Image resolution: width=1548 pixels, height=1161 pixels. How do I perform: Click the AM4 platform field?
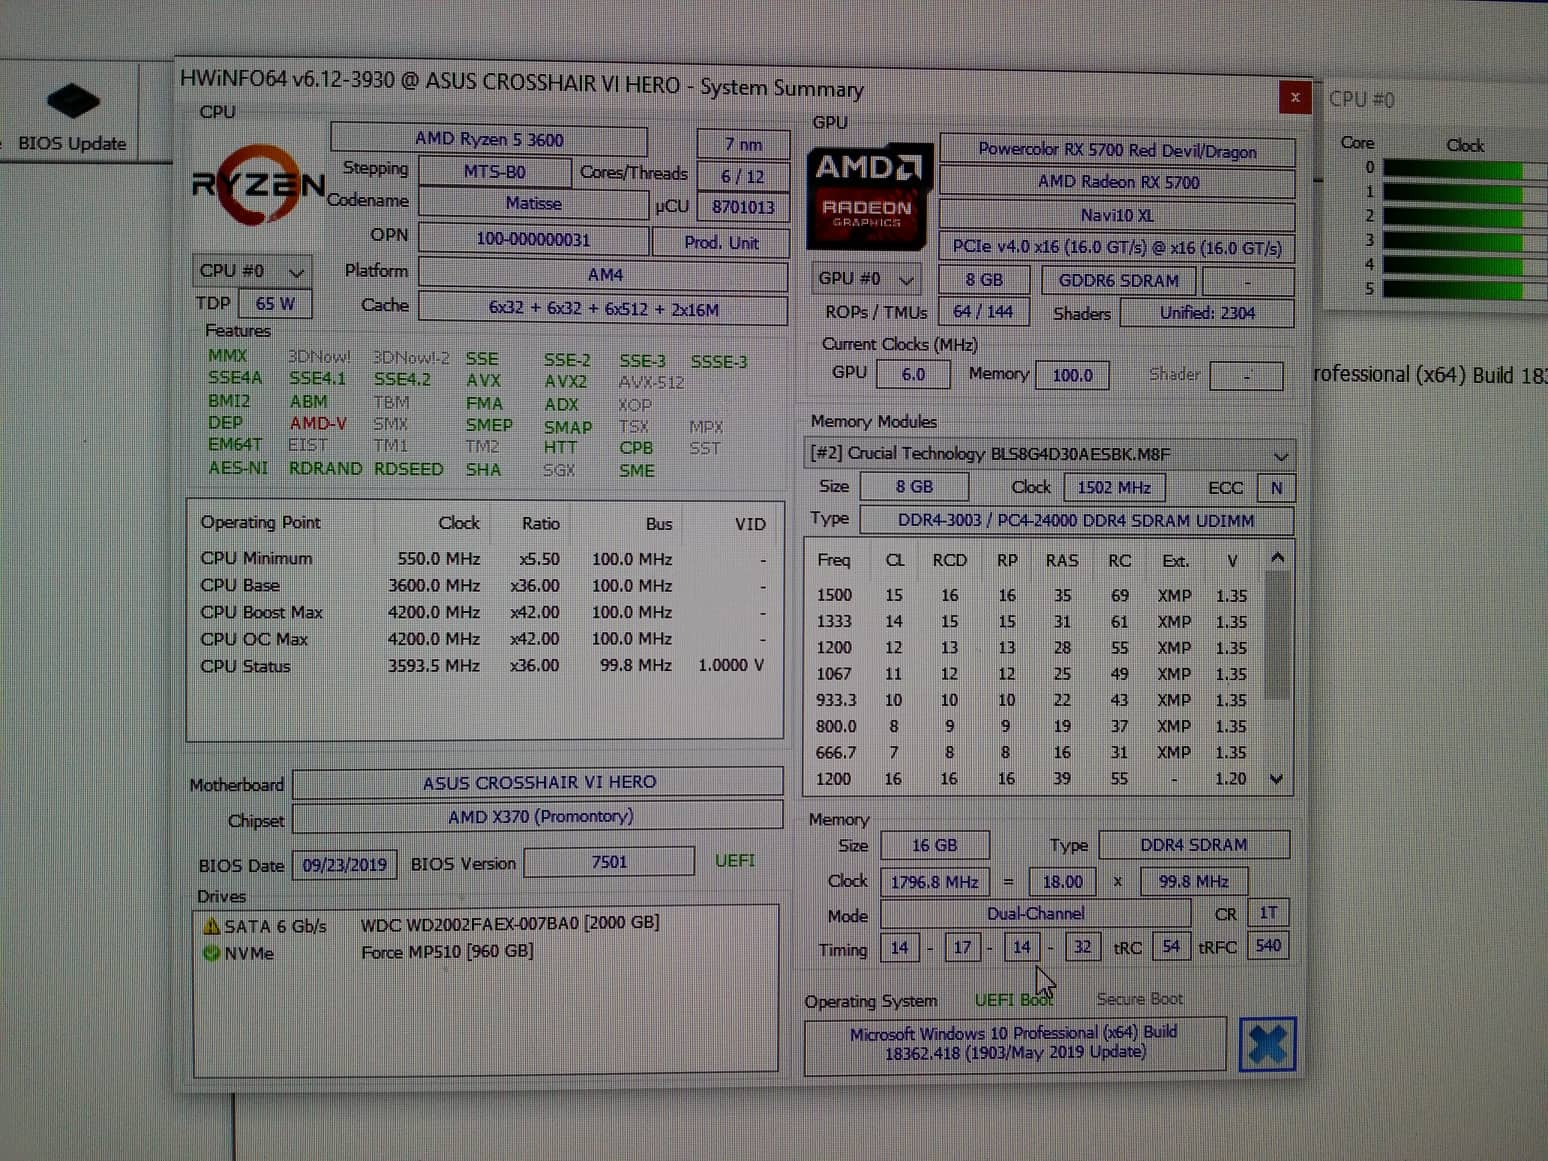(x=604, y=274)
